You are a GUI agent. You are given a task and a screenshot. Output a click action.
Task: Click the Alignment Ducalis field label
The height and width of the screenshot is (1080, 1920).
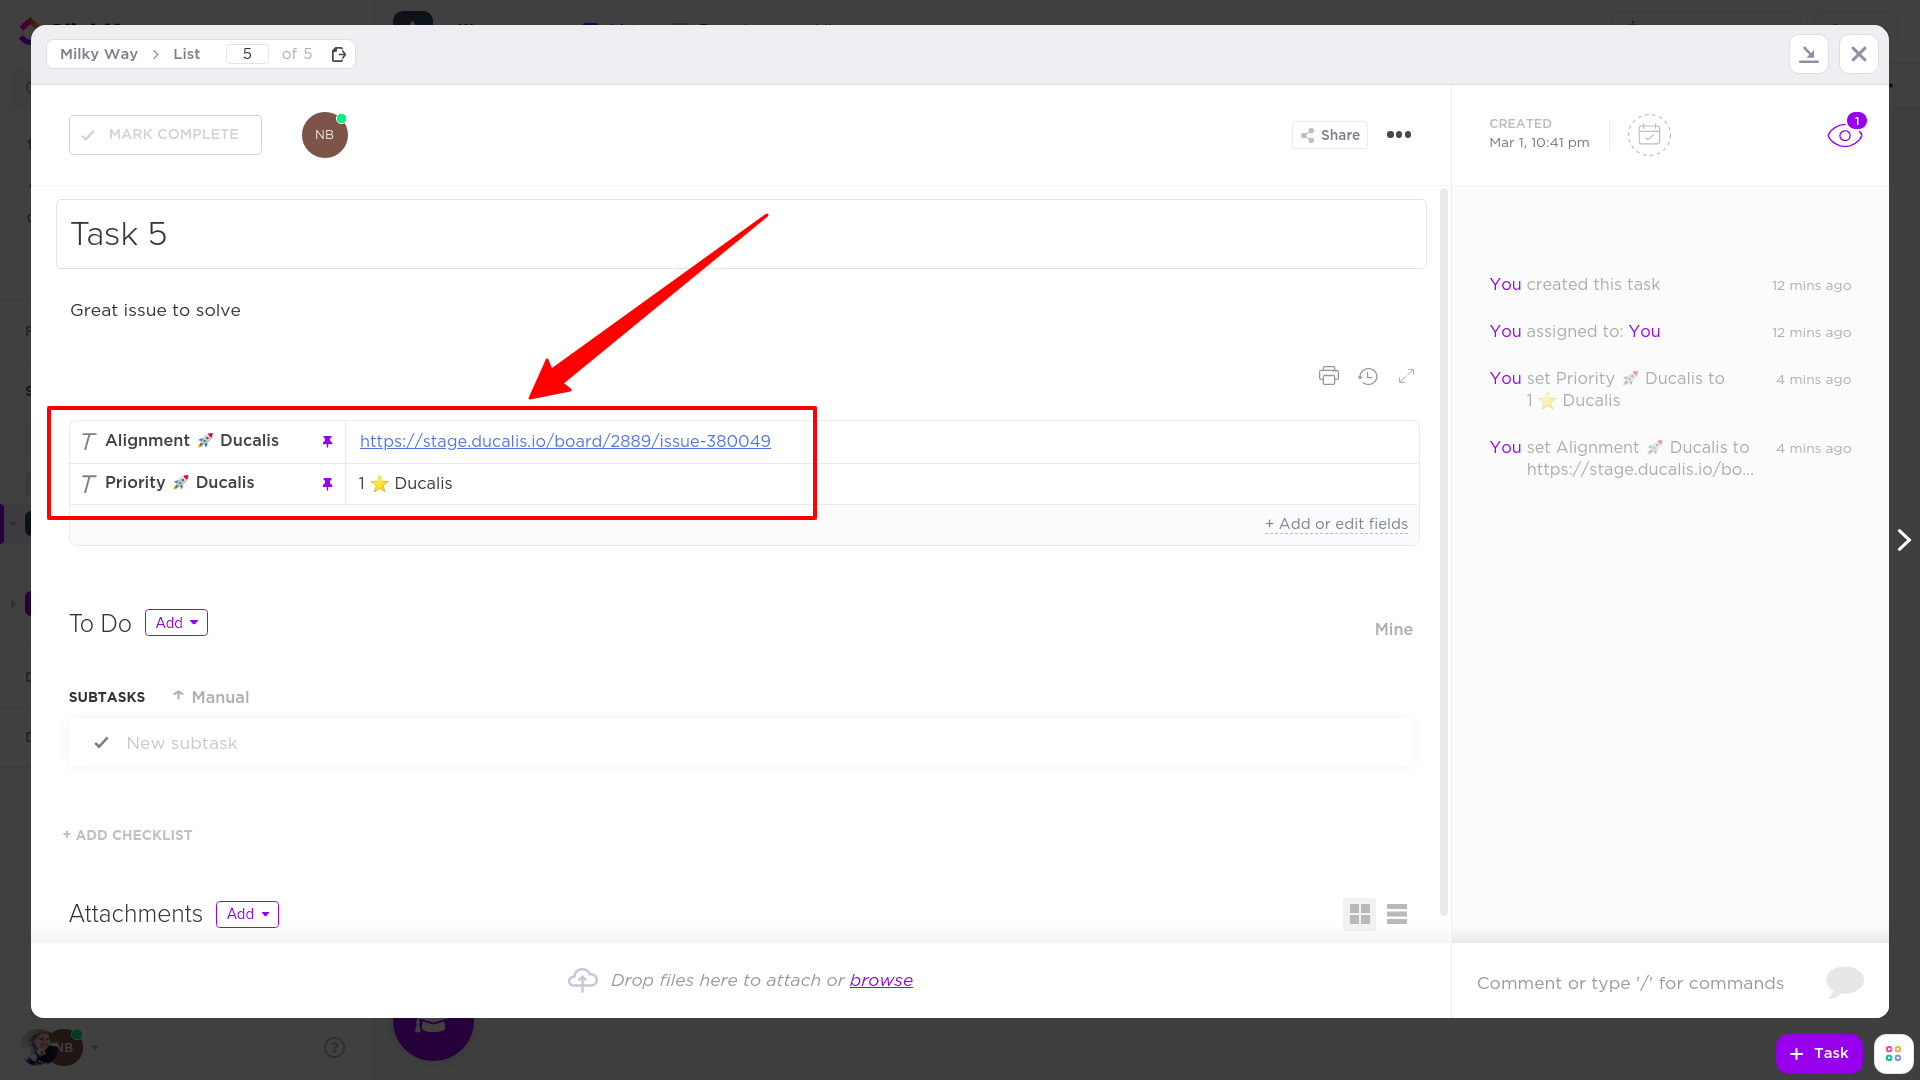click(192, 441)
